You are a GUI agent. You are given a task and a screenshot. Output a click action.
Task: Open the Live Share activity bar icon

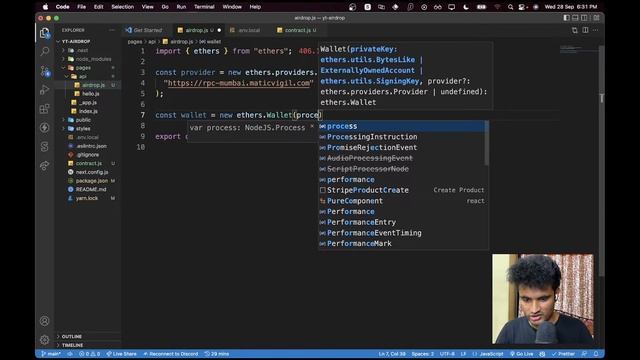(44, 165)
